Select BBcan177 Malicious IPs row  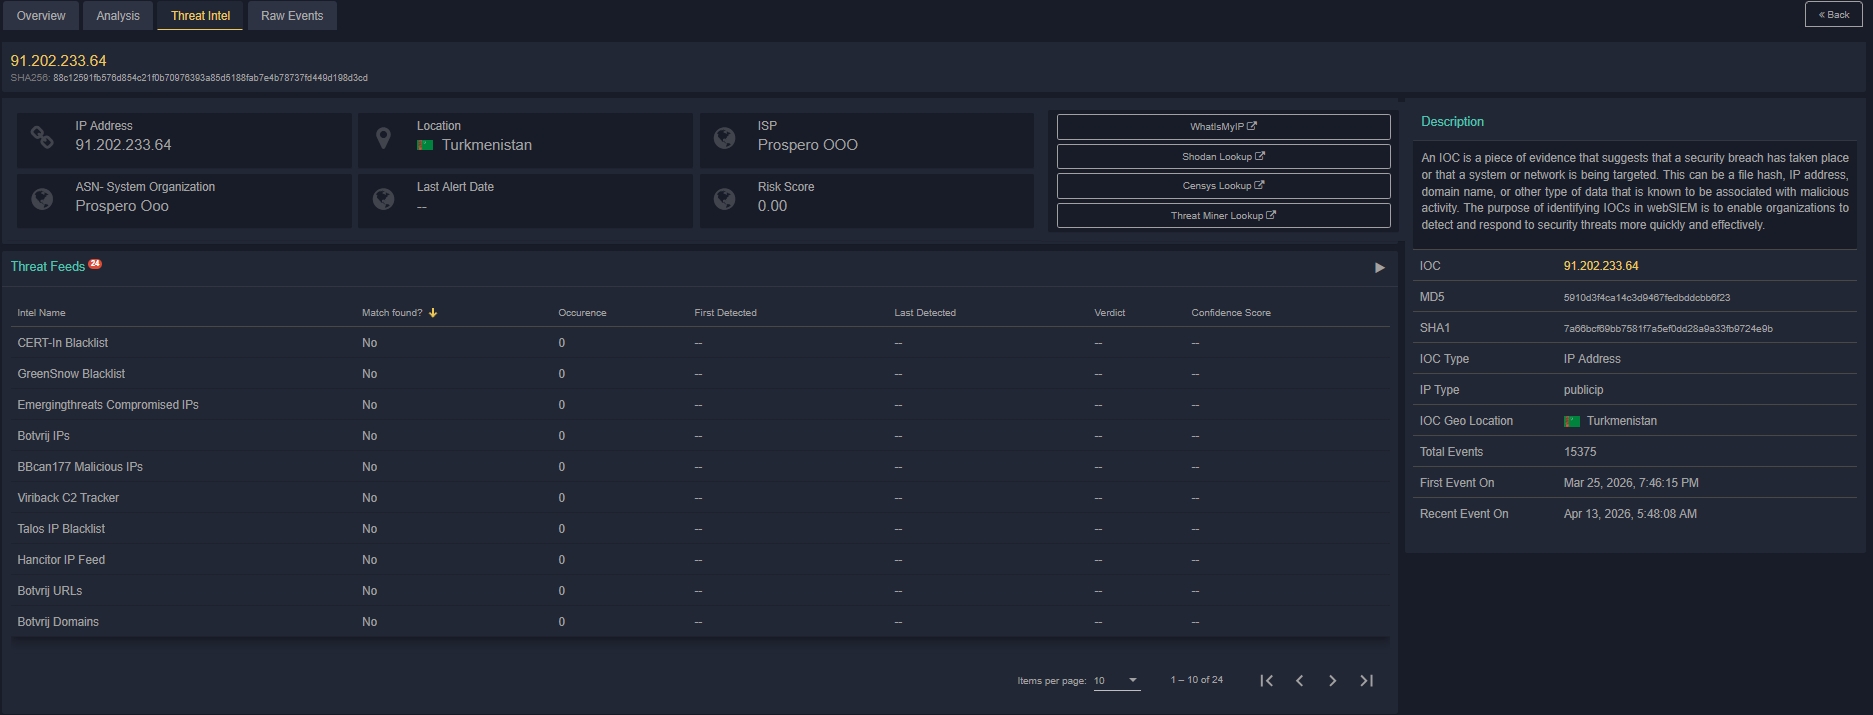click(x=700, y=467)
